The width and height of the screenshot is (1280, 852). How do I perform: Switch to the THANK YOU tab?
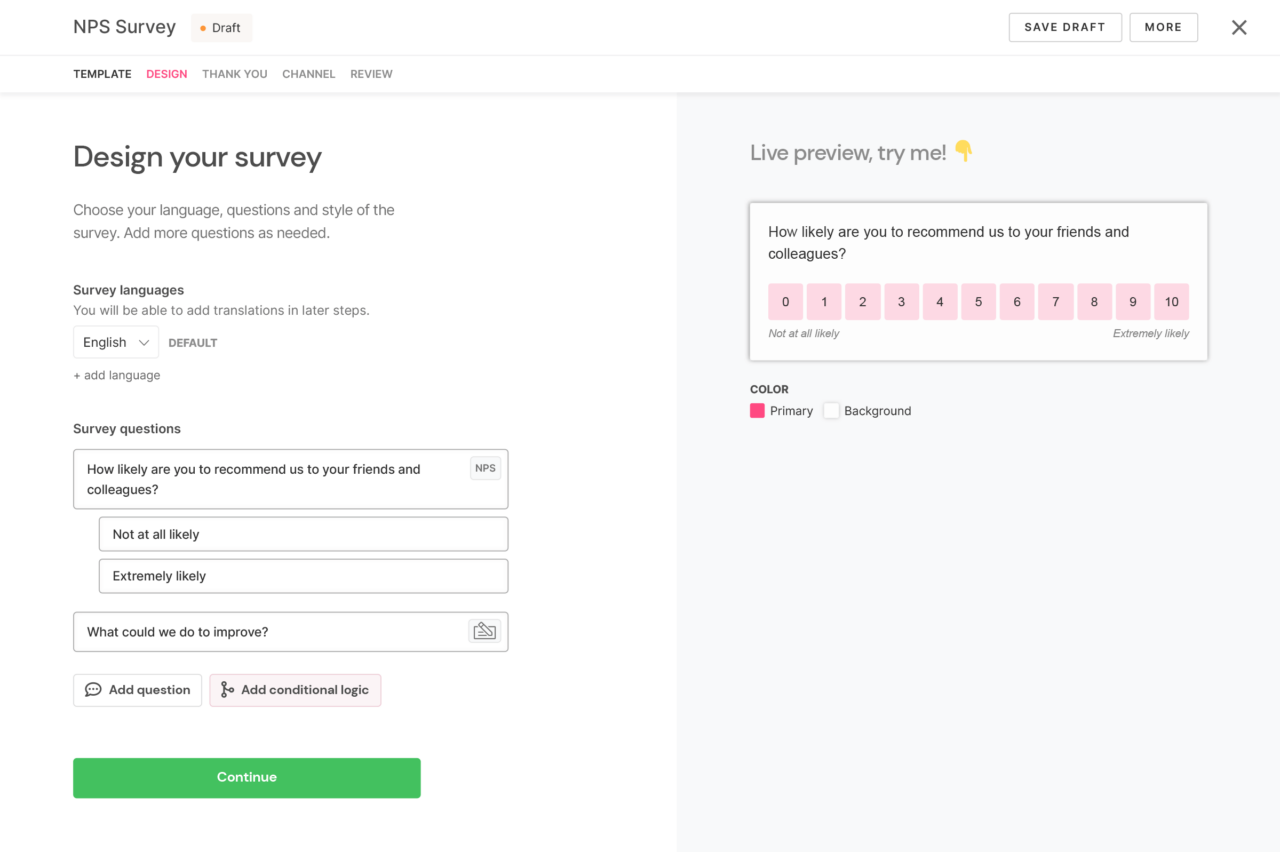tap(234, 73)
